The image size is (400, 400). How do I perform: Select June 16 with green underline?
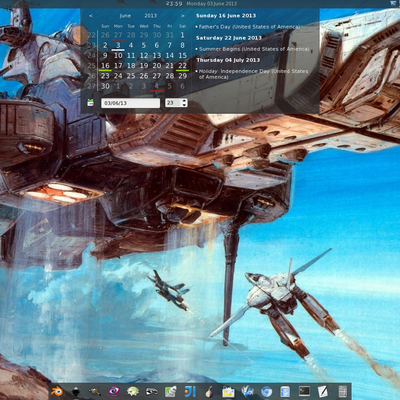(x=105, y=66)
